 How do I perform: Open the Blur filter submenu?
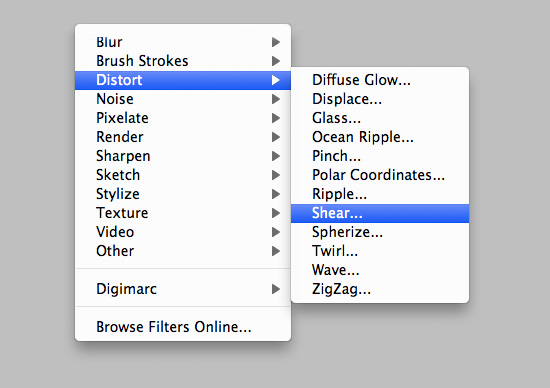coord(183,42)
